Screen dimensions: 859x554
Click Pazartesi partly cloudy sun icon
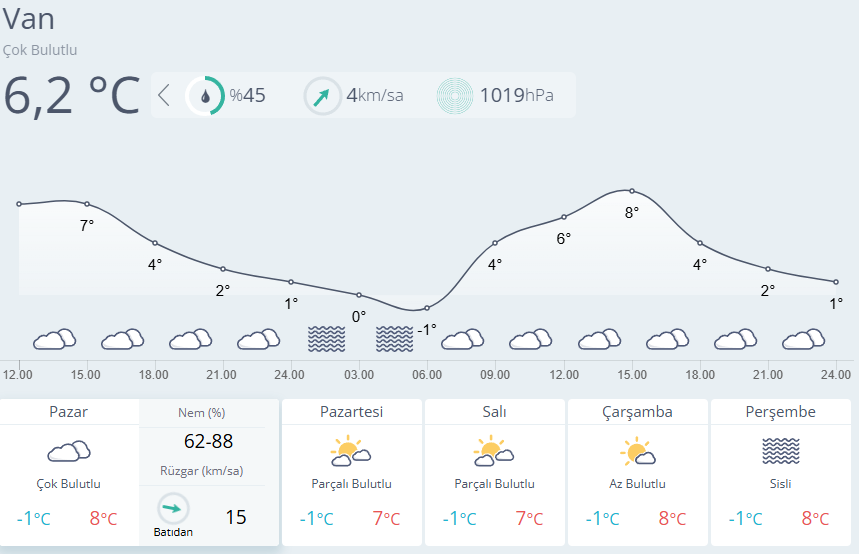pos(350,453)
